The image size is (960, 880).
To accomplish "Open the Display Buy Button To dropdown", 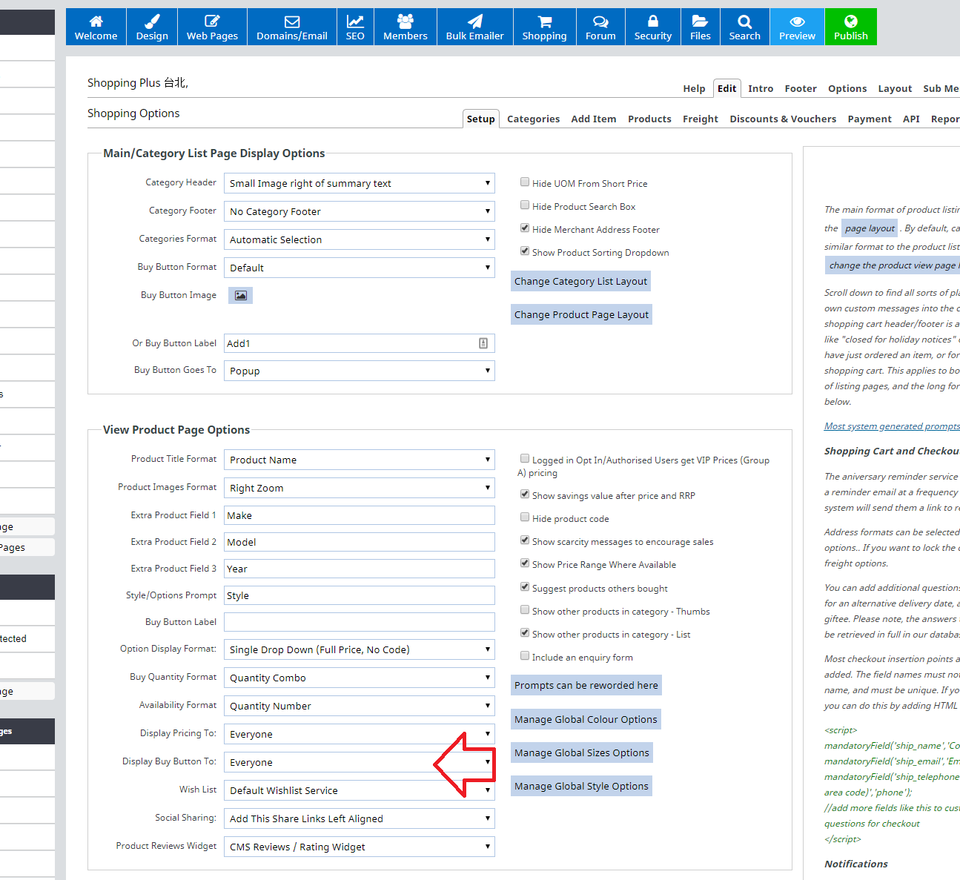I will click(359, 762).
